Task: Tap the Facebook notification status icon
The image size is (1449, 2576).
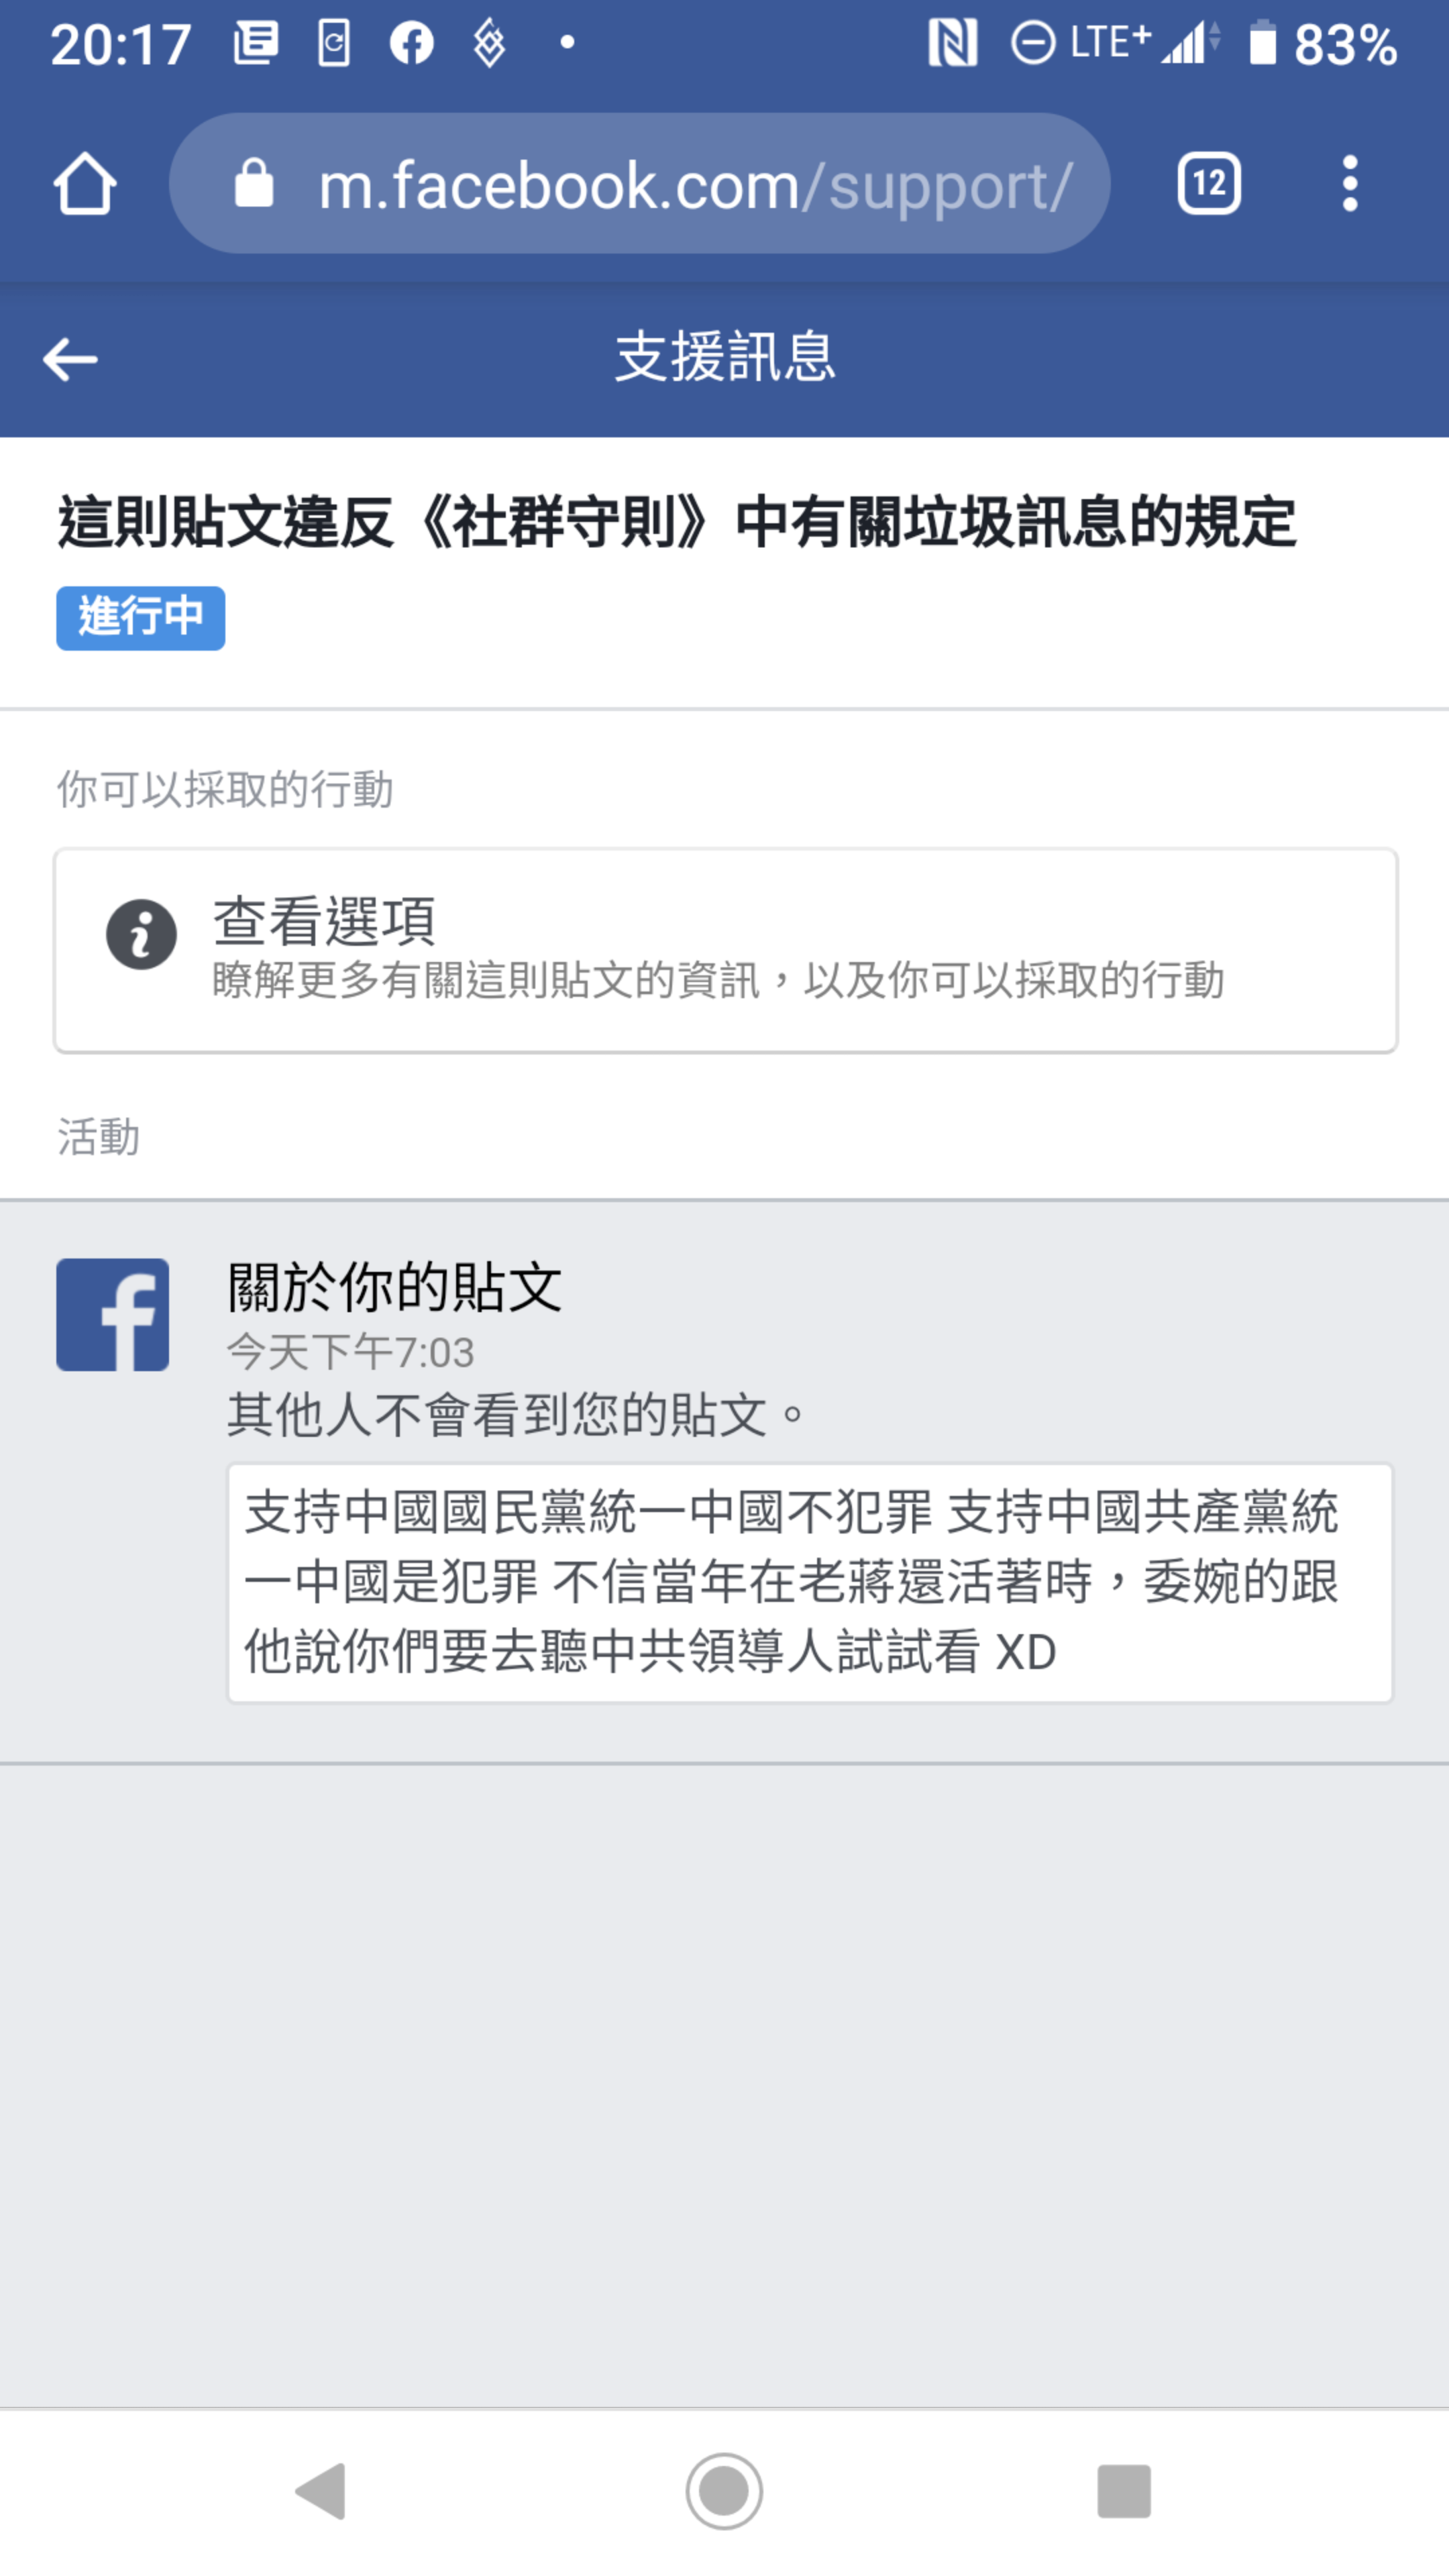Action: 411,43
